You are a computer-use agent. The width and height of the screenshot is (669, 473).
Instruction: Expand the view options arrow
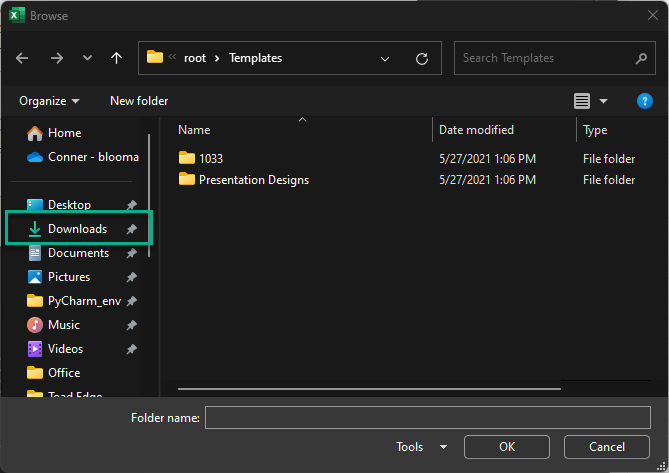pyautogui.click(x=603, y=101)
